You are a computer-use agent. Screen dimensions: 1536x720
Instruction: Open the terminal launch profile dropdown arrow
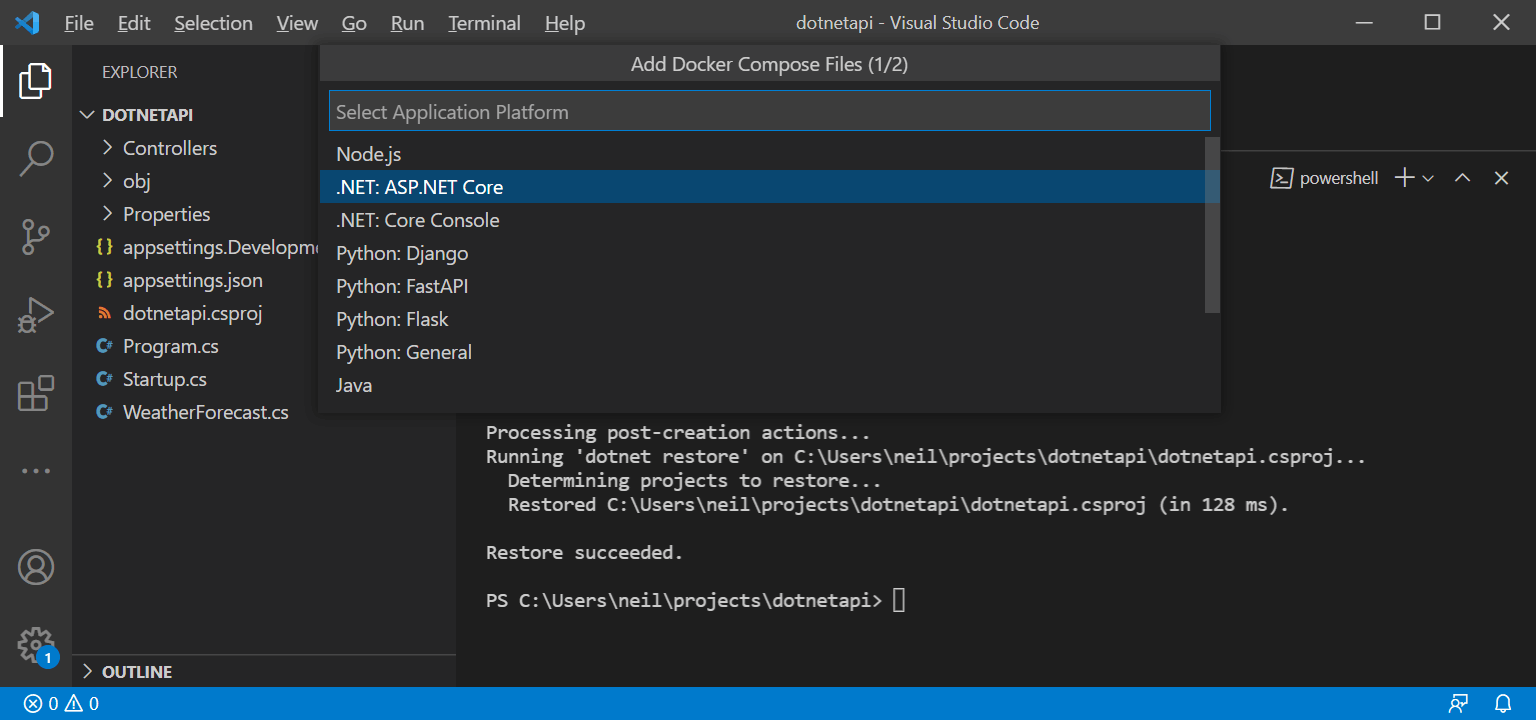[x=1428, y=178]
